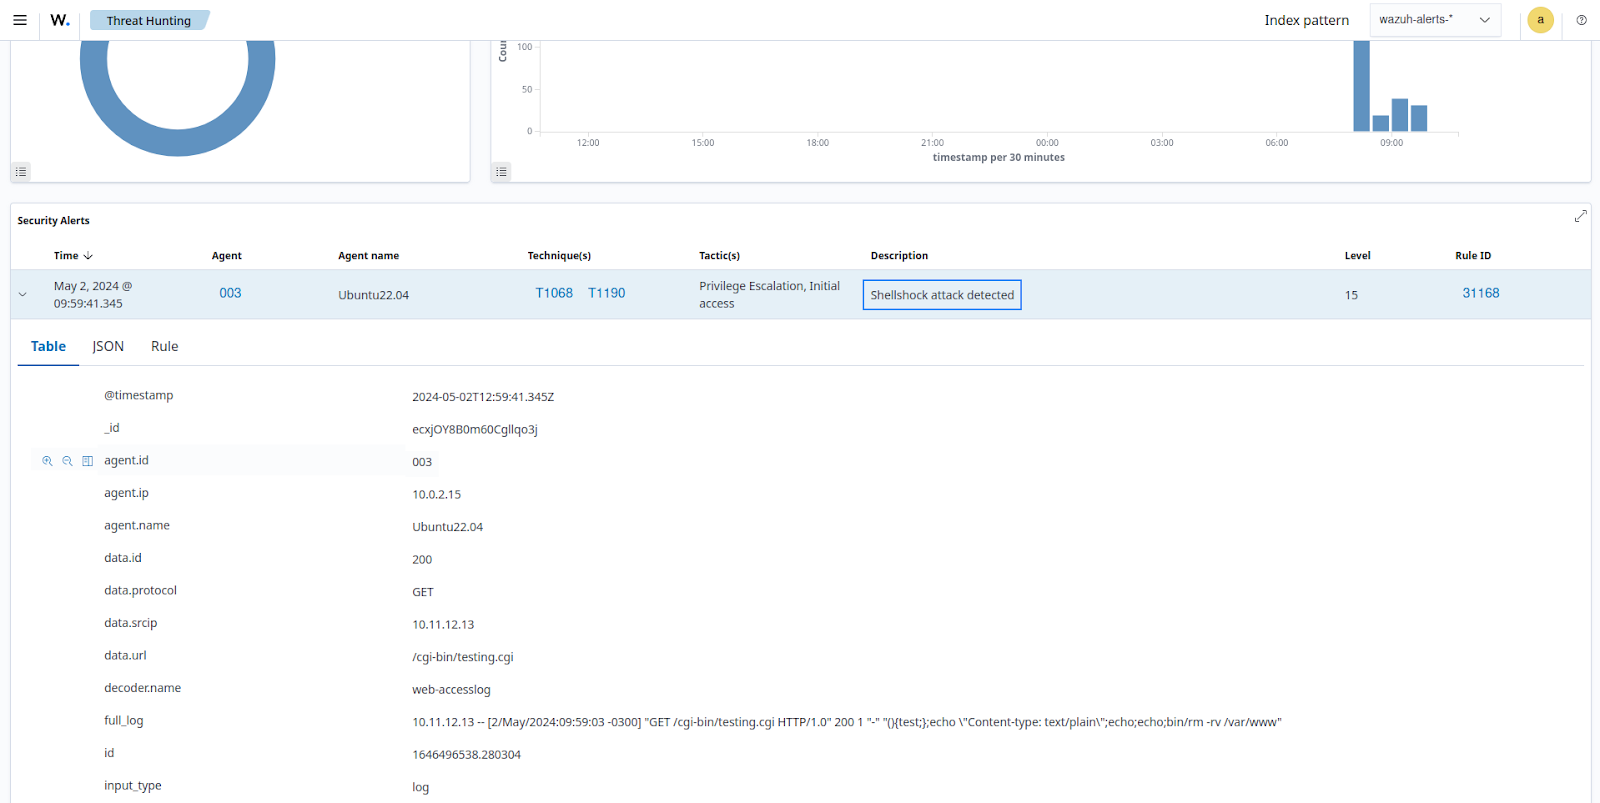Screen dimensions: 1600x803
Task: Click the Technique(s) column header
Action: 559,256
